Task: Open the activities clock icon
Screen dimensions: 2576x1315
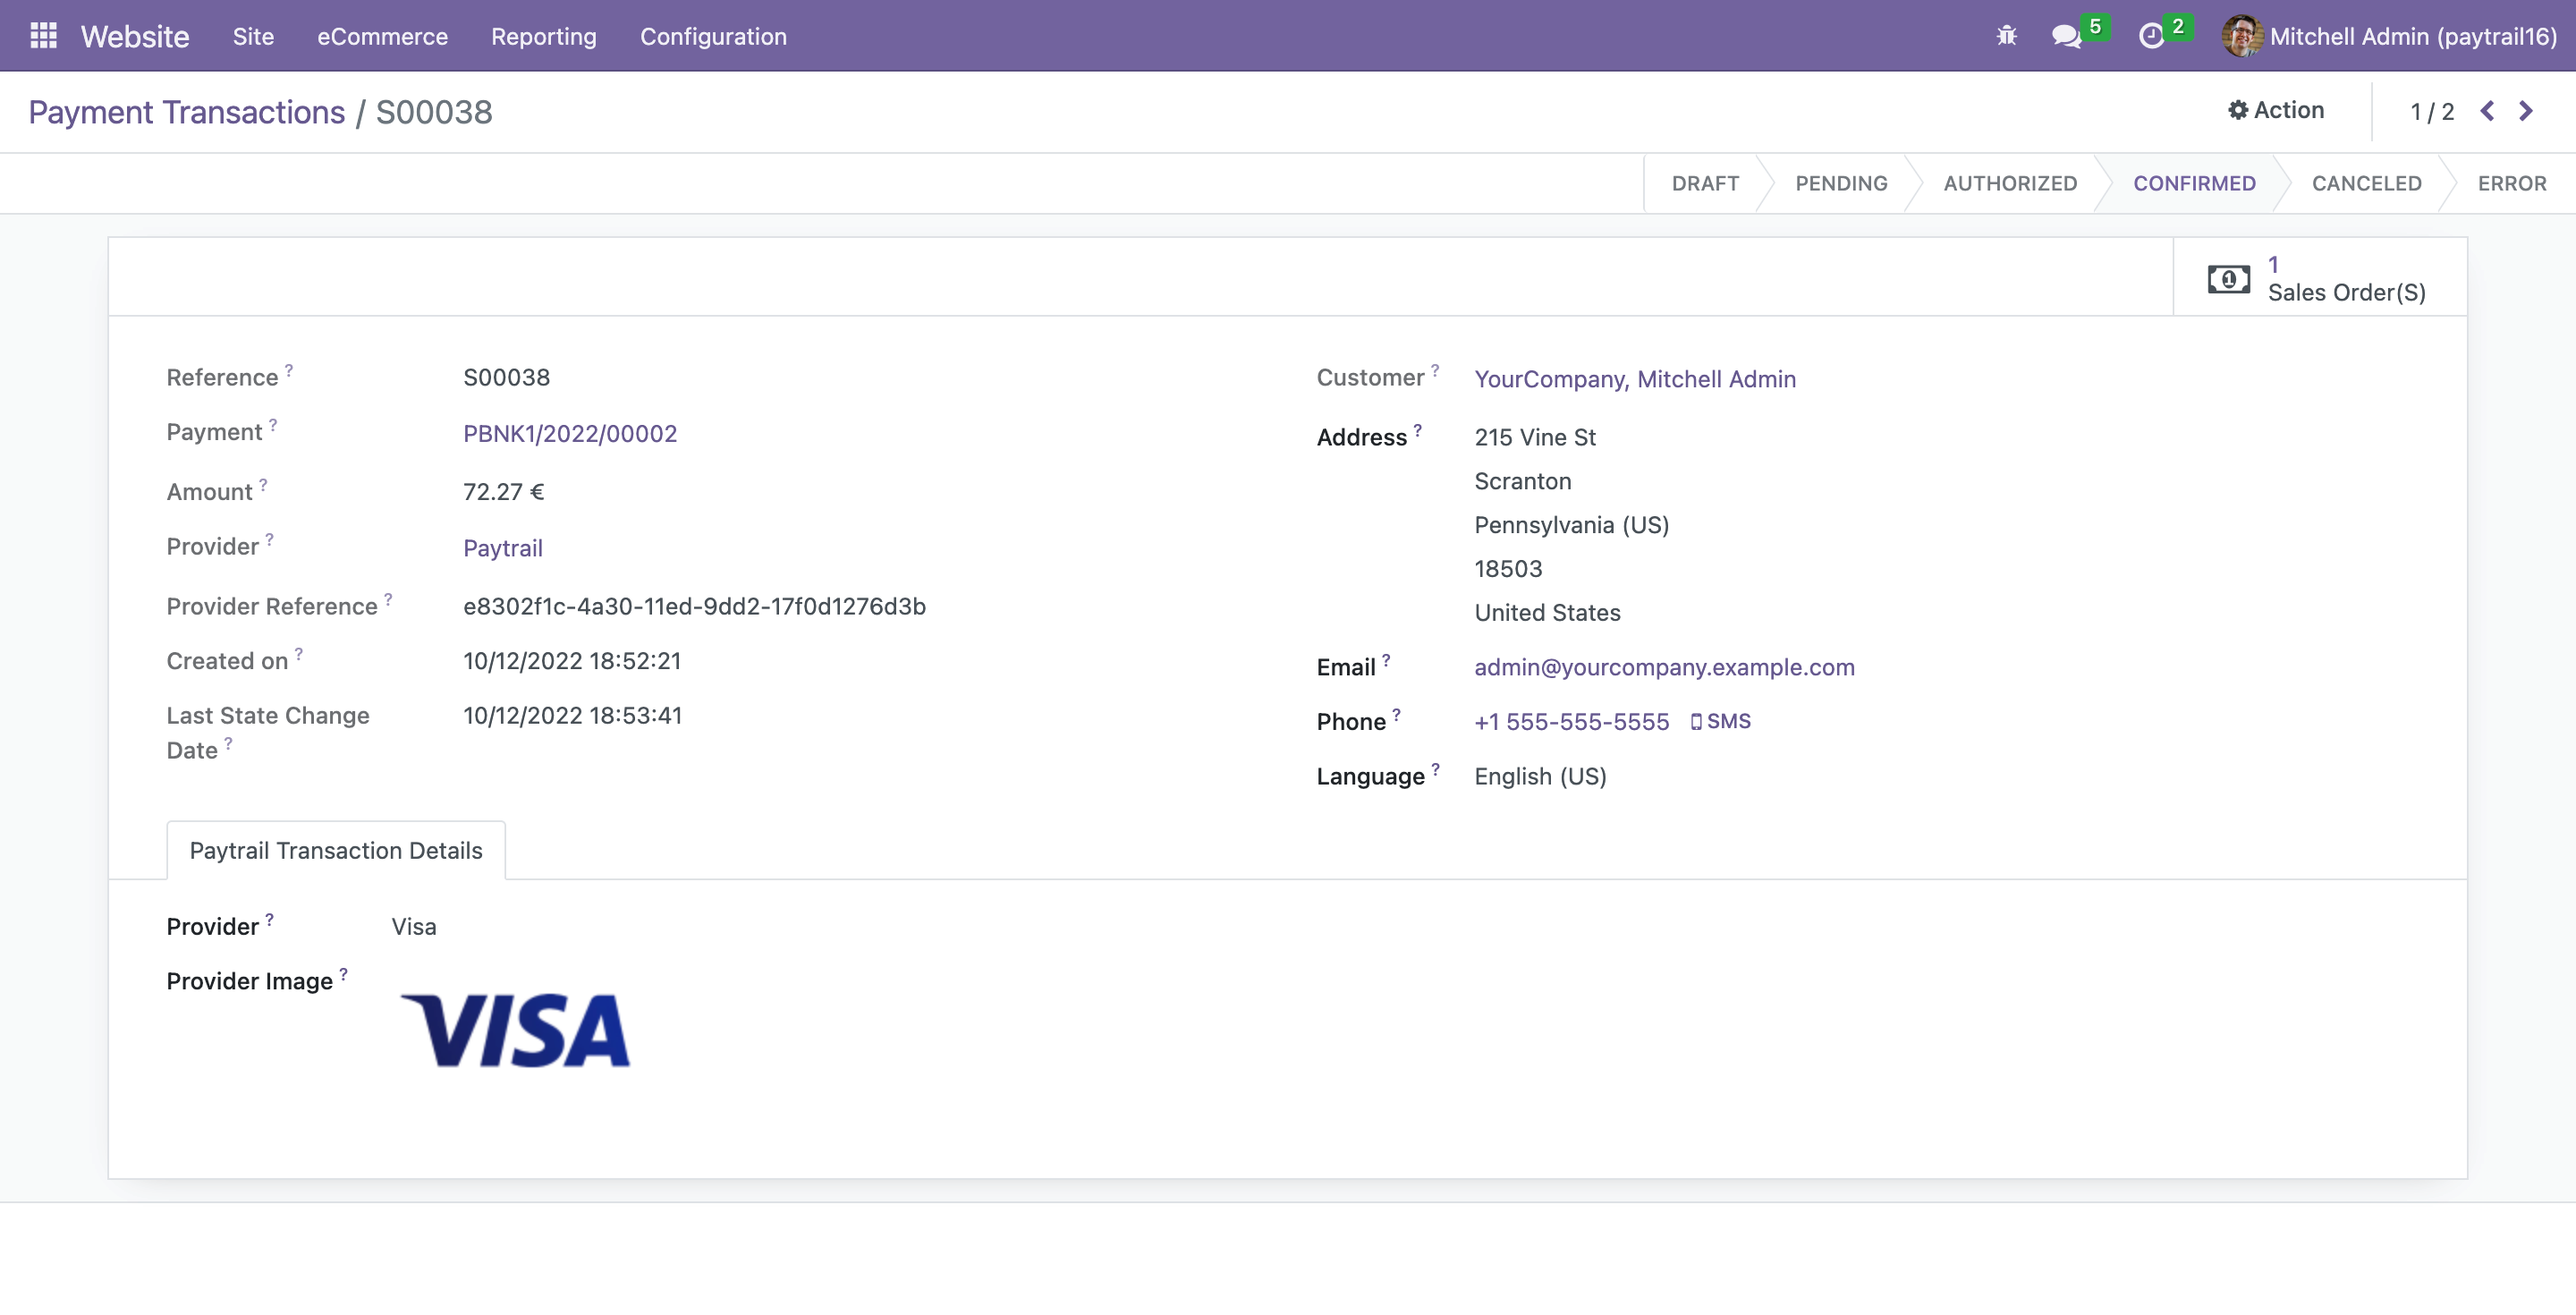Action: [2151, 36]
